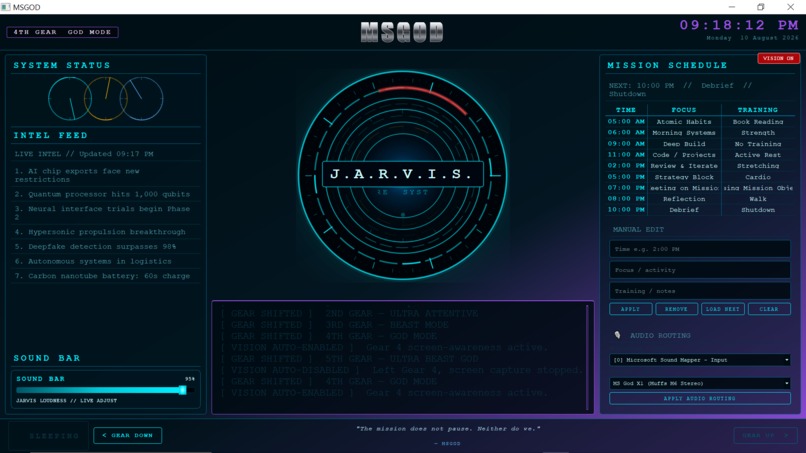806x453 pixels.
Task: Select the 11:00 AM Code / Projects row
Action: (x=700, y=155)
